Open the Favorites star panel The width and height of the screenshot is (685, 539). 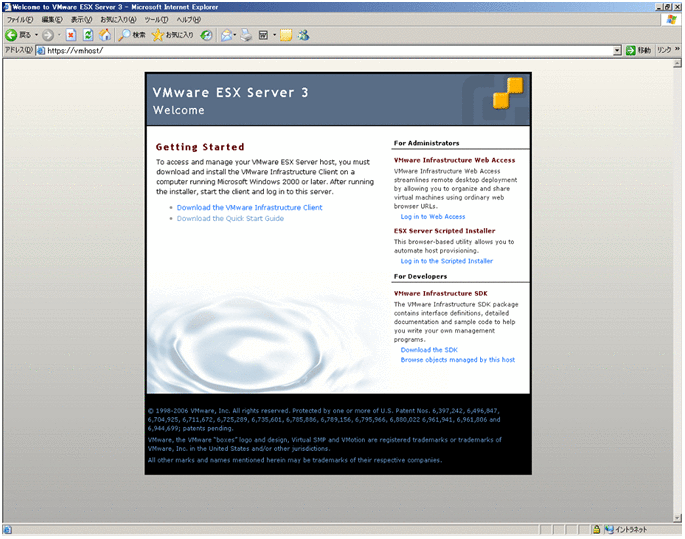tap(173, 35)
